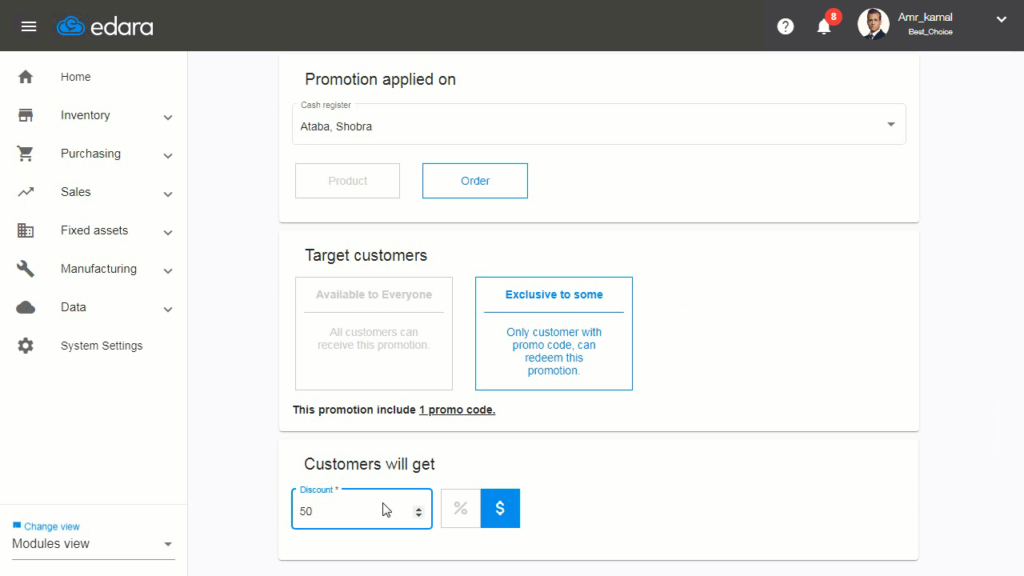The image size is (1024, 576).
Task: Open the help question mark icon
Action: [x=785, y=26]
